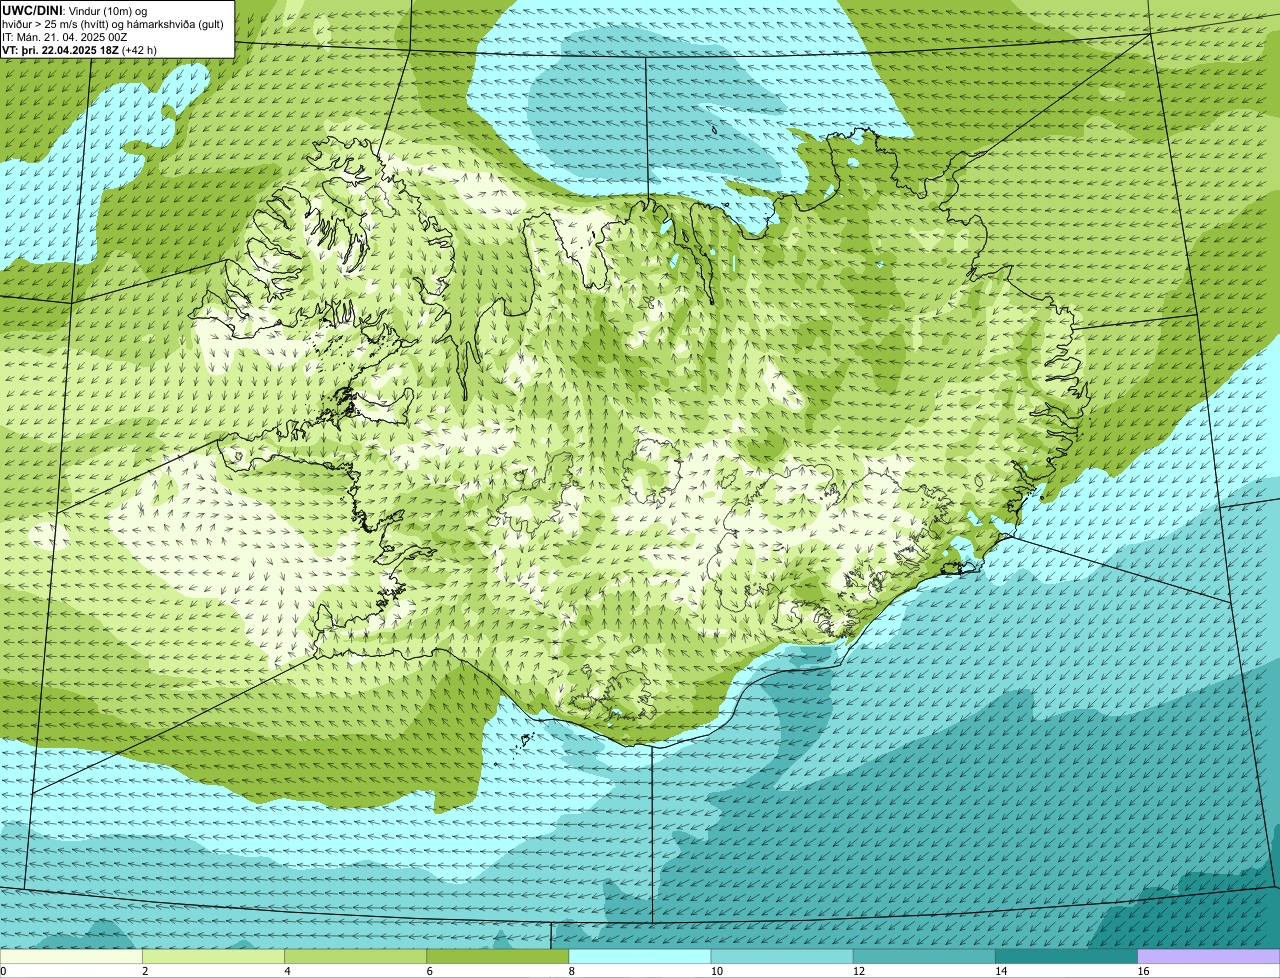Click legend scale label "10"

click(716, 971)
